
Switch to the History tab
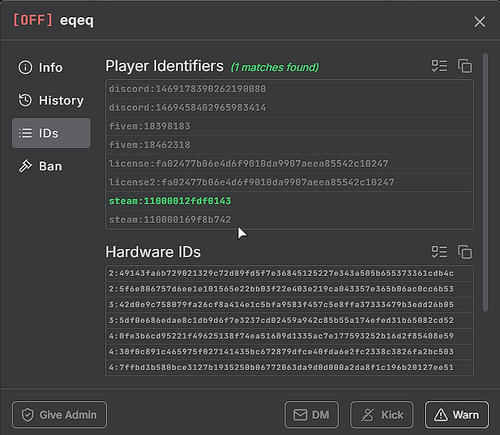pyautogui.click(x=51, y=100)
